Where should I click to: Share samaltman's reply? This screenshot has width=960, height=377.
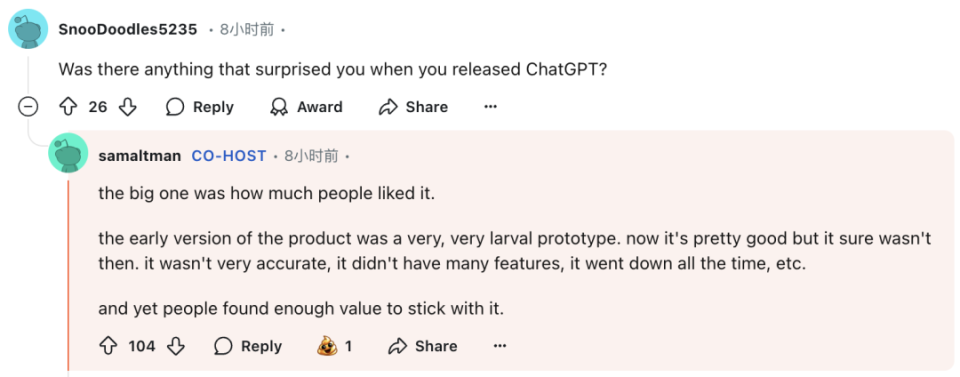(x=423, y=346)
